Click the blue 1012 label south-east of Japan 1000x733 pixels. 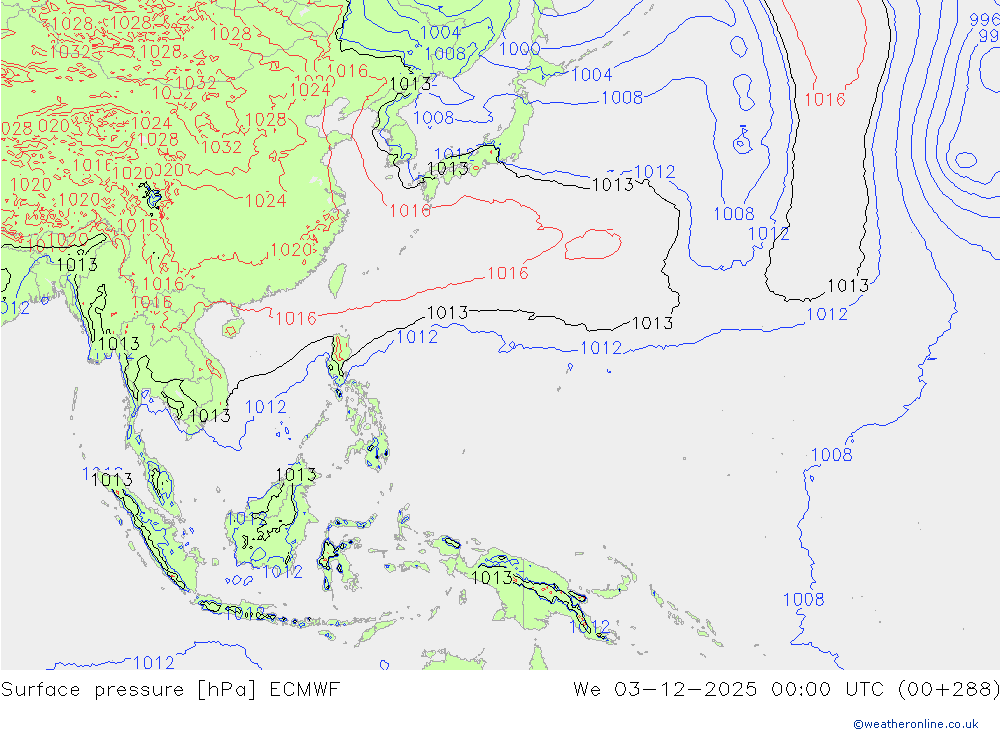[655, 172]
